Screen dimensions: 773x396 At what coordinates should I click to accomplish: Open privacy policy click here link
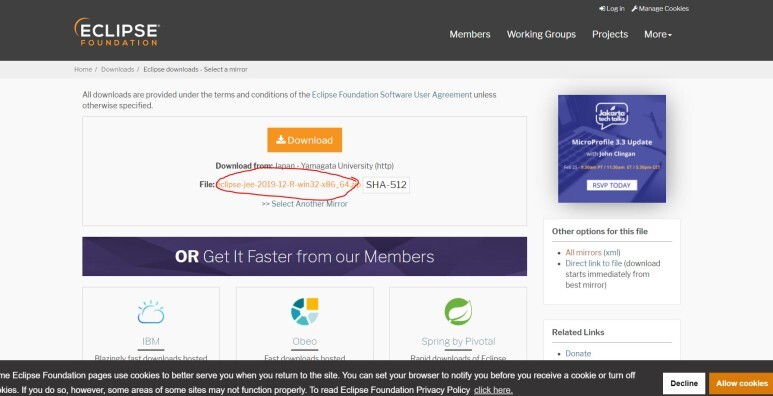[x=493, y=390]
